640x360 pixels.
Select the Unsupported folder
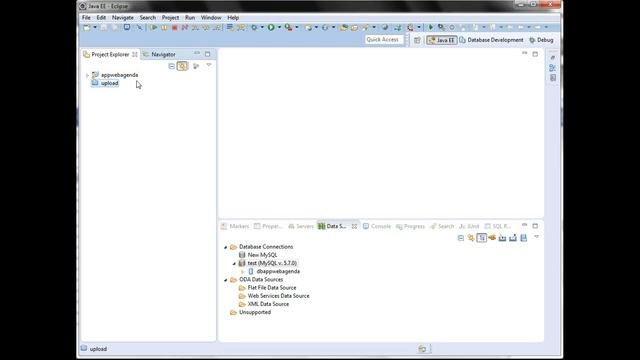(x=255, y=312)
